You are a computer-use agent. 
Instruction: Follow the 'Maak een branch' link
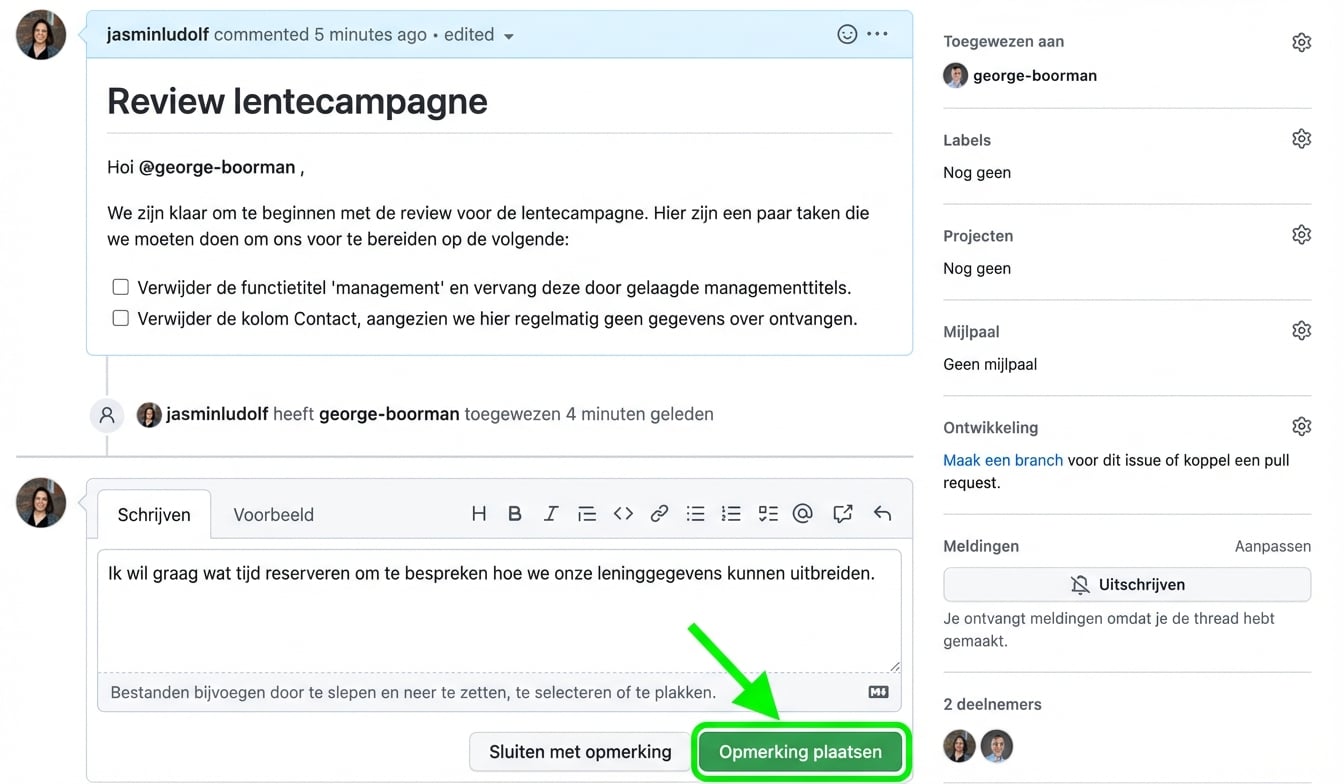(x=1002, y=460)
